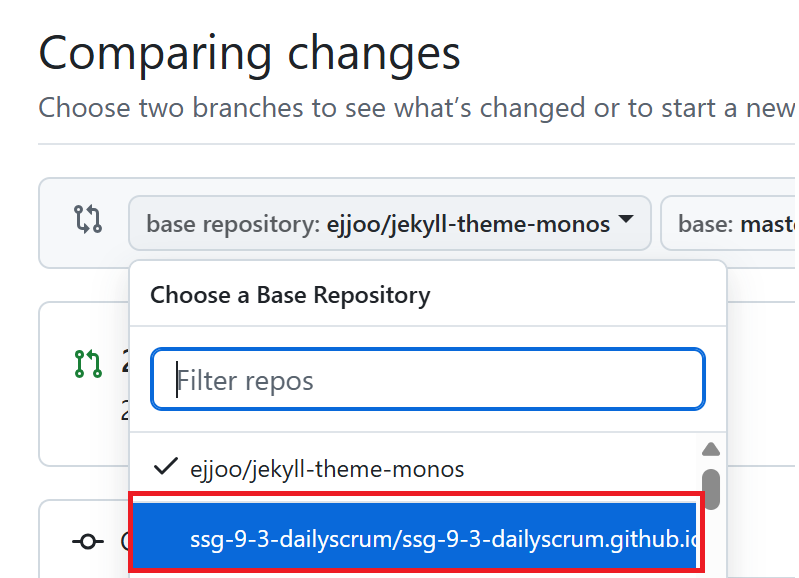Click the green pull request icon

pyautogui.click(x=88, y=364)
